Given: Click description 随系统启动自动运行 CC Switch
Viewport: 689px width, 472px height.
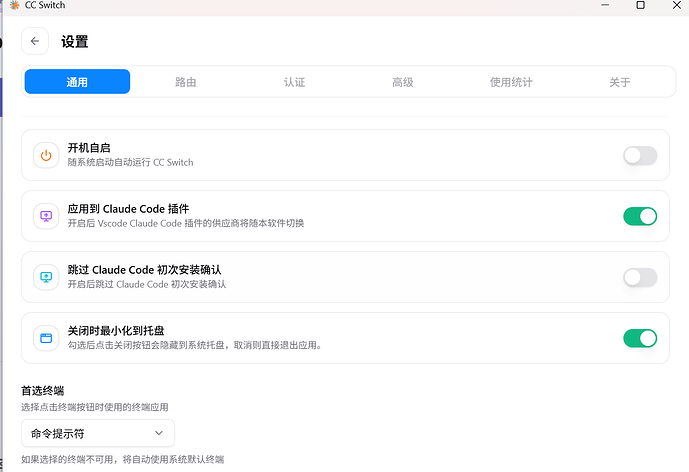Looking at the screenshot, I should (x=131, y=162).
